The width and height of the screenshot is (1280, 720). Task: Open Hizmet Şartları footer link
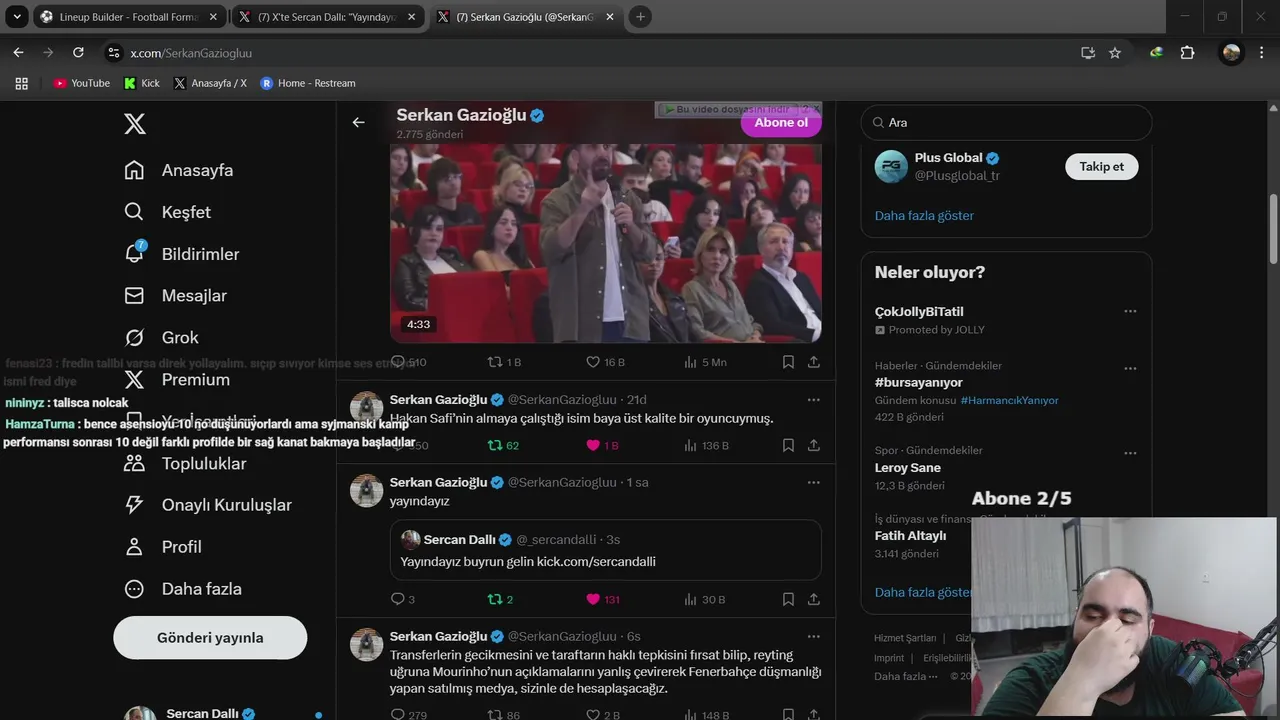coord(905,638)
